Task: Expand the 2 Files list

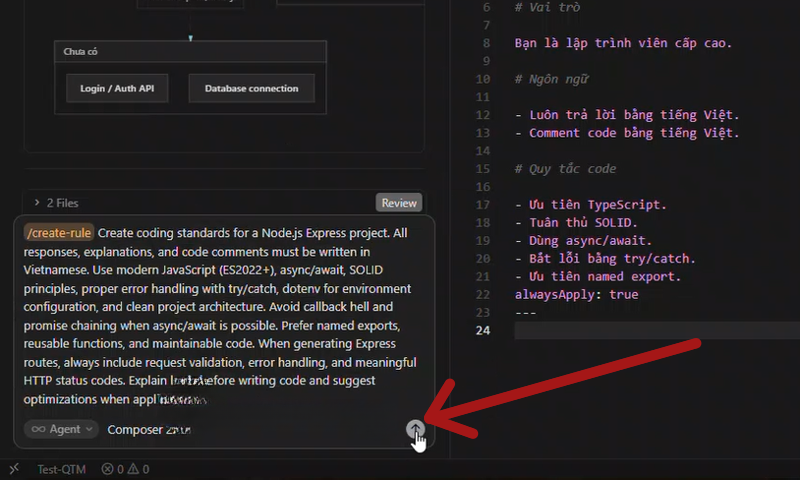Action: tap(56, 203)
